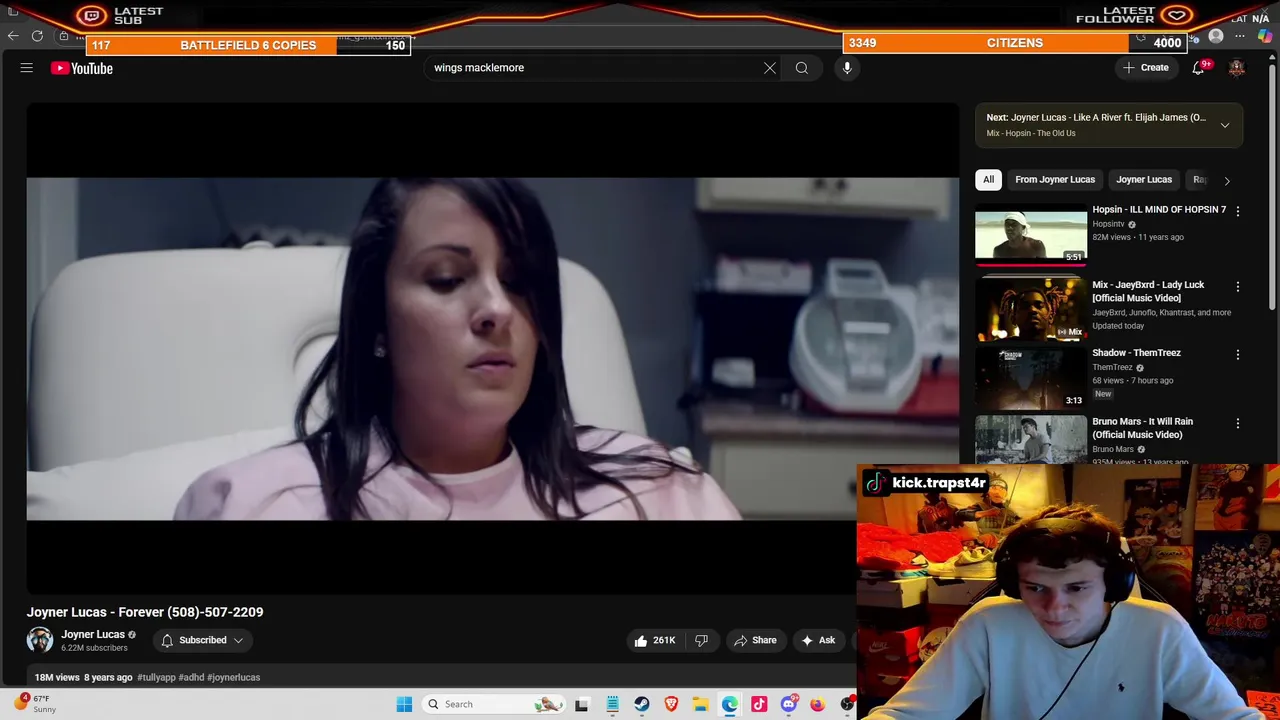1280x720 pixels.
Task: Click the 18M views text
Action: point(57,677)
